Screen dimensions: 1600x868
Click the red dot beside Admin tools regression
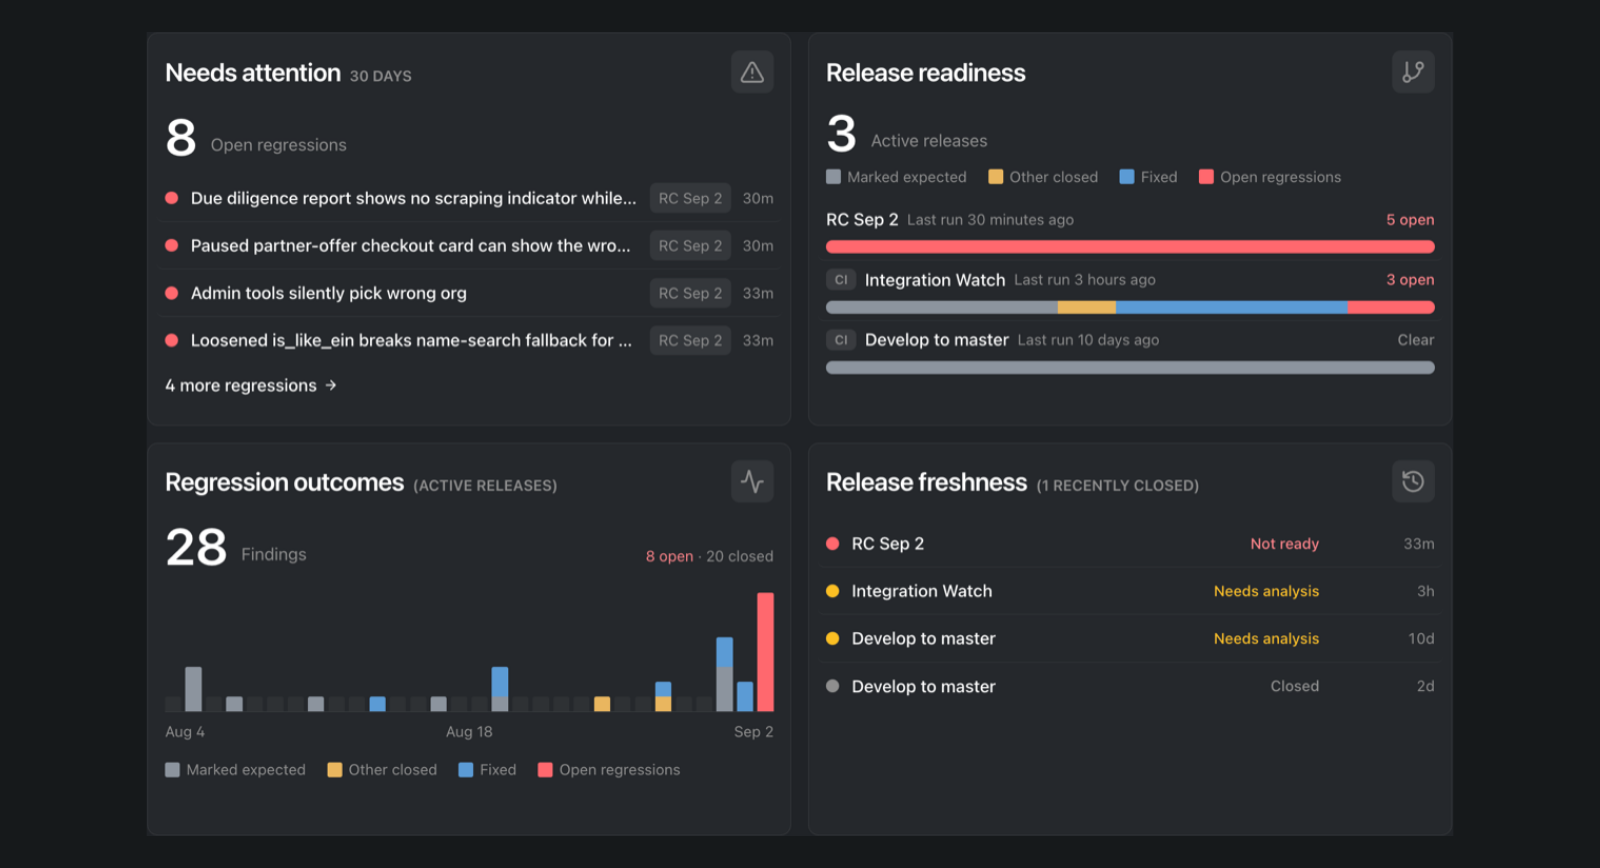point(172,293)
